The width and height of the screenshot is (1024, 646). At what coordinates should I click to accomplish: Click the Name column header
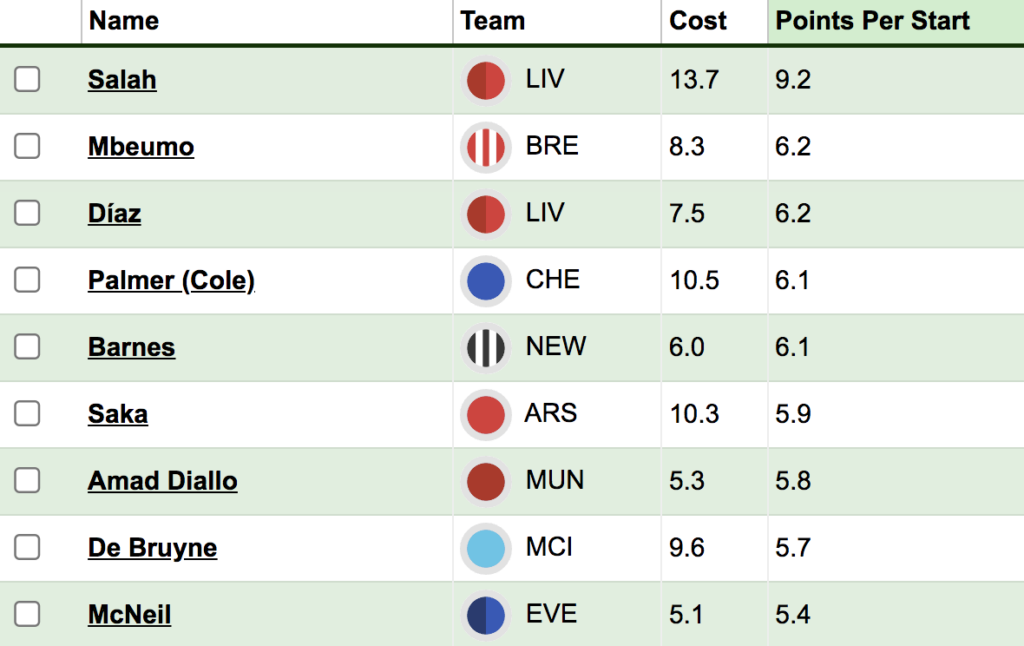[123, 21]
